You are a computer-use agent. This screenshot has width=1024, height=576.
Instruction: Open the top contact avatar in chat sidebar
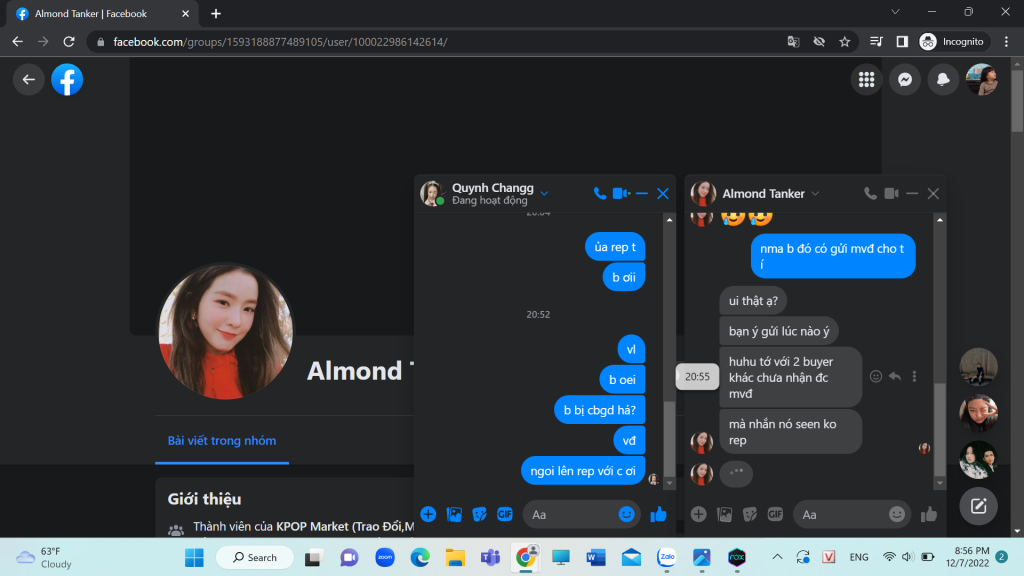(x=978, y=367)
